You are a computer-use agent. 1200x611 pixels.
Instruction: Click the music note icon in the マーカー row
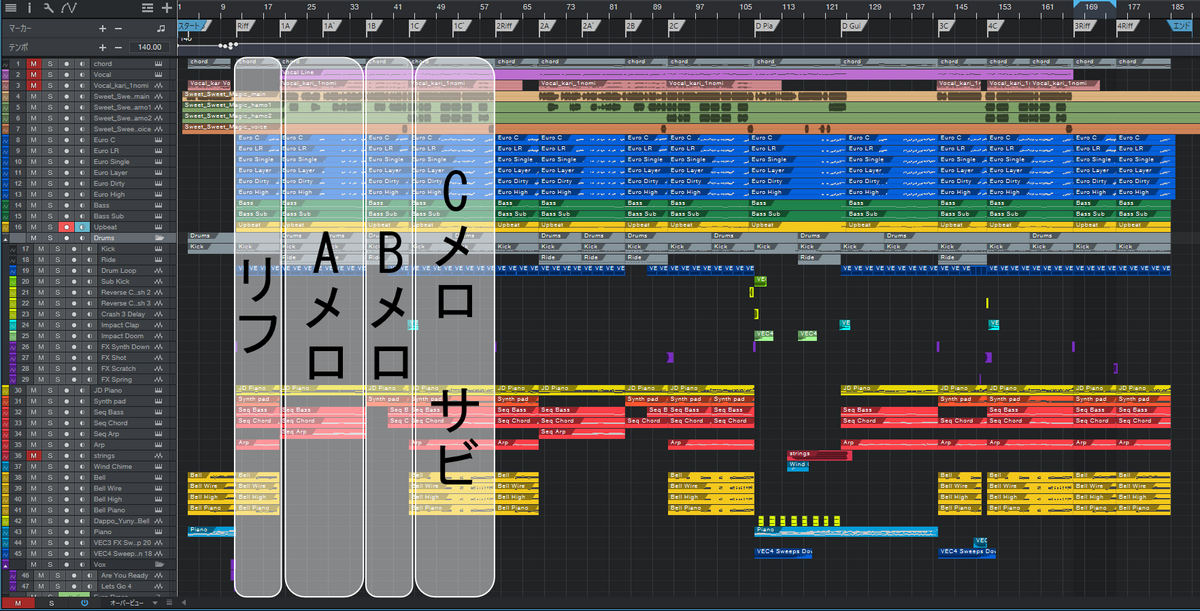click(161, 28)
